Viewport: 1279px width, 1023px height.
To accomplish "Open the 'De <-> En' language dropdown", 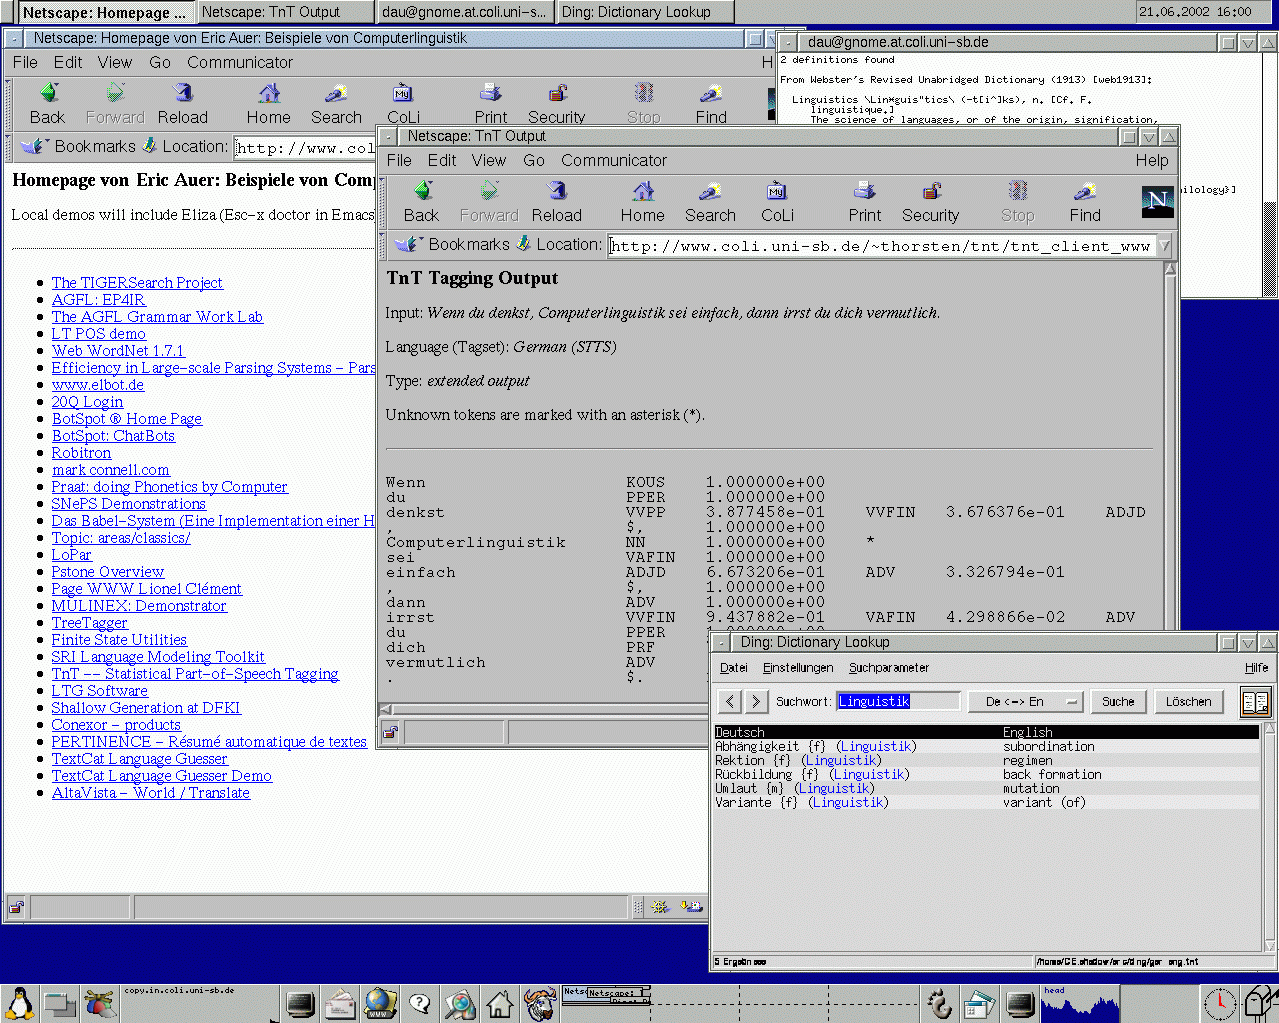I will click(x=1026, y=701).
